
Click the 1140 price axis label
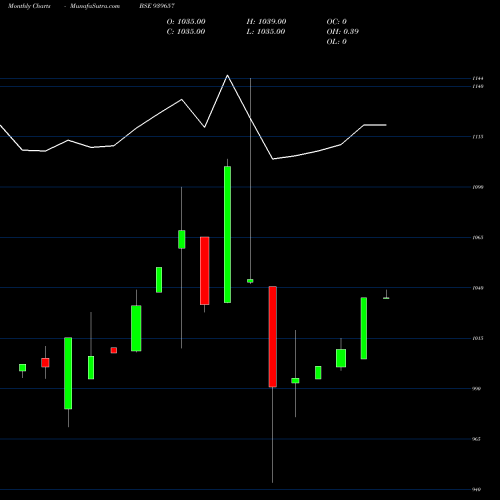point(478,86)
